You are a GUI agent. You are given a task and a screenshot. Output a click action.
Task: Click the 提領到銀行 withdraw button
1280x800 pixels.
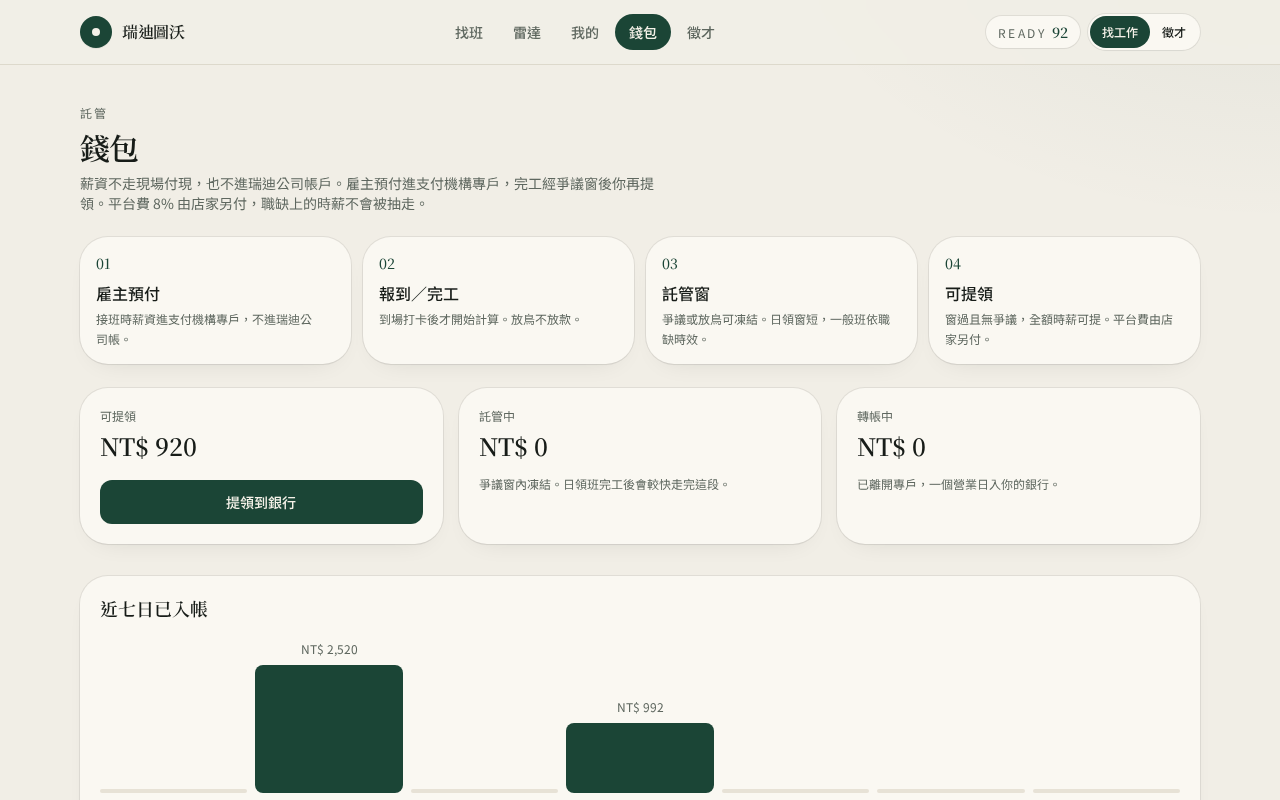coord(261,502)
